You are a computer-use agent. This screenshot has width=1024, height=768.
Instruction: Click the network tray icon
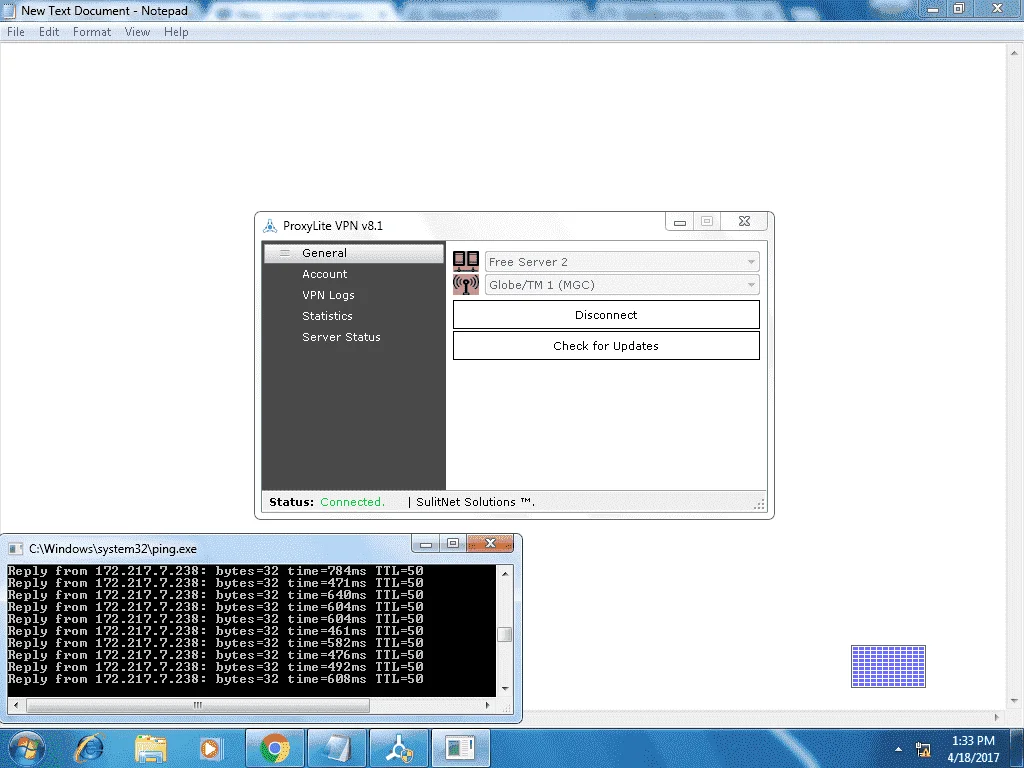[x=923, y=749]
